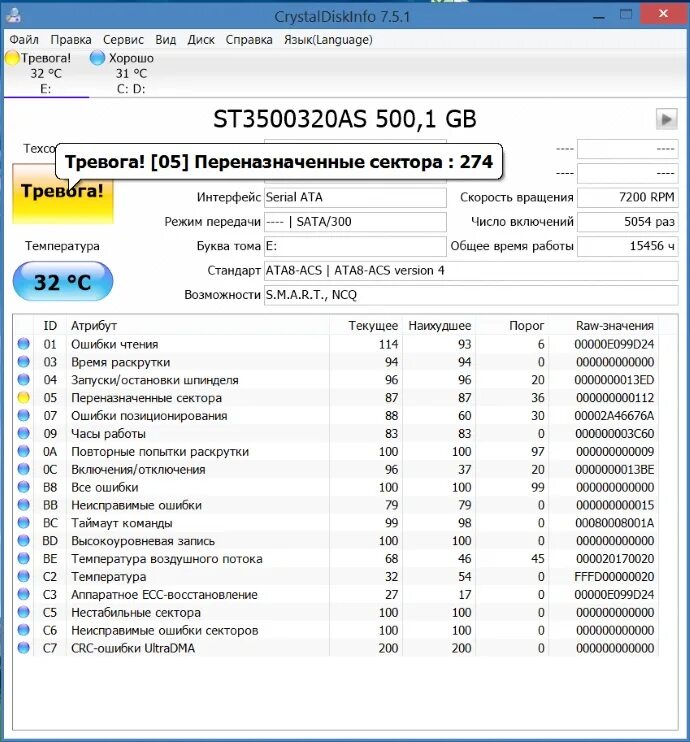Select the C: D: disk with Хорошо status
Viewport: 690px width, 742px height.
coord(131,73)
